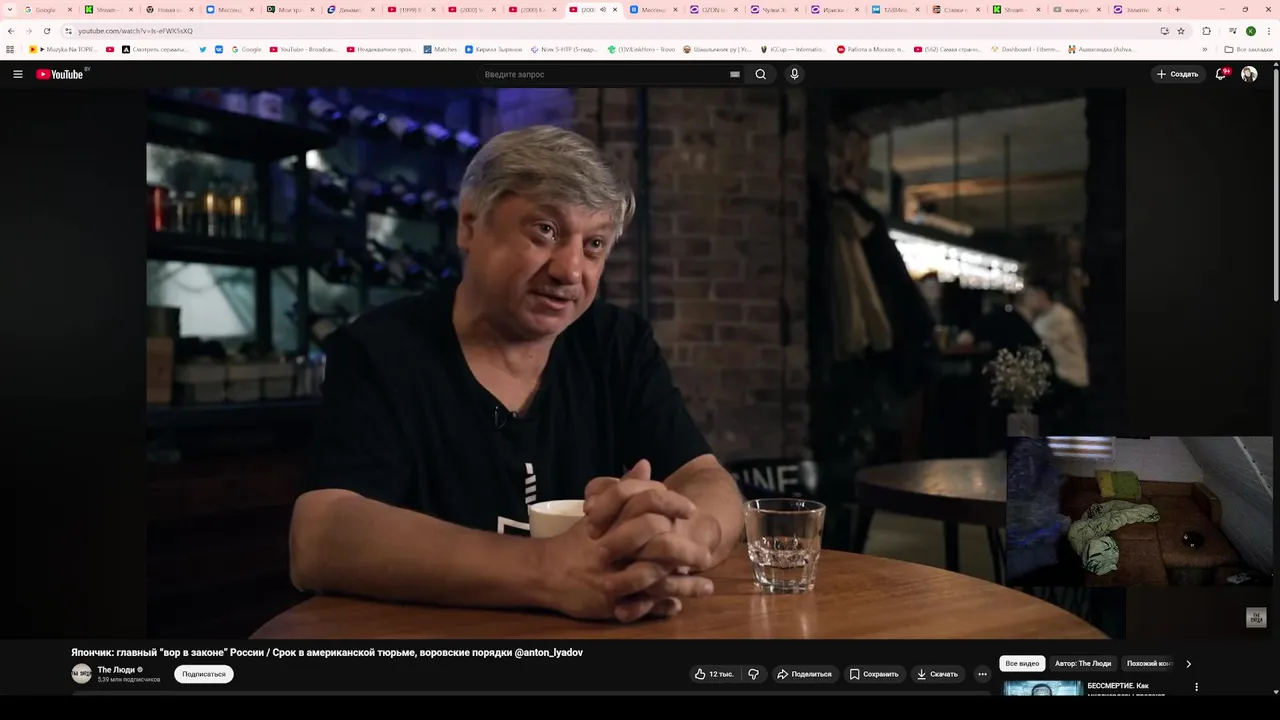Screen dimensions: 1280x720
Task: Click the magnifier search button
Action: pyautogui.click(x=761, y=74)
